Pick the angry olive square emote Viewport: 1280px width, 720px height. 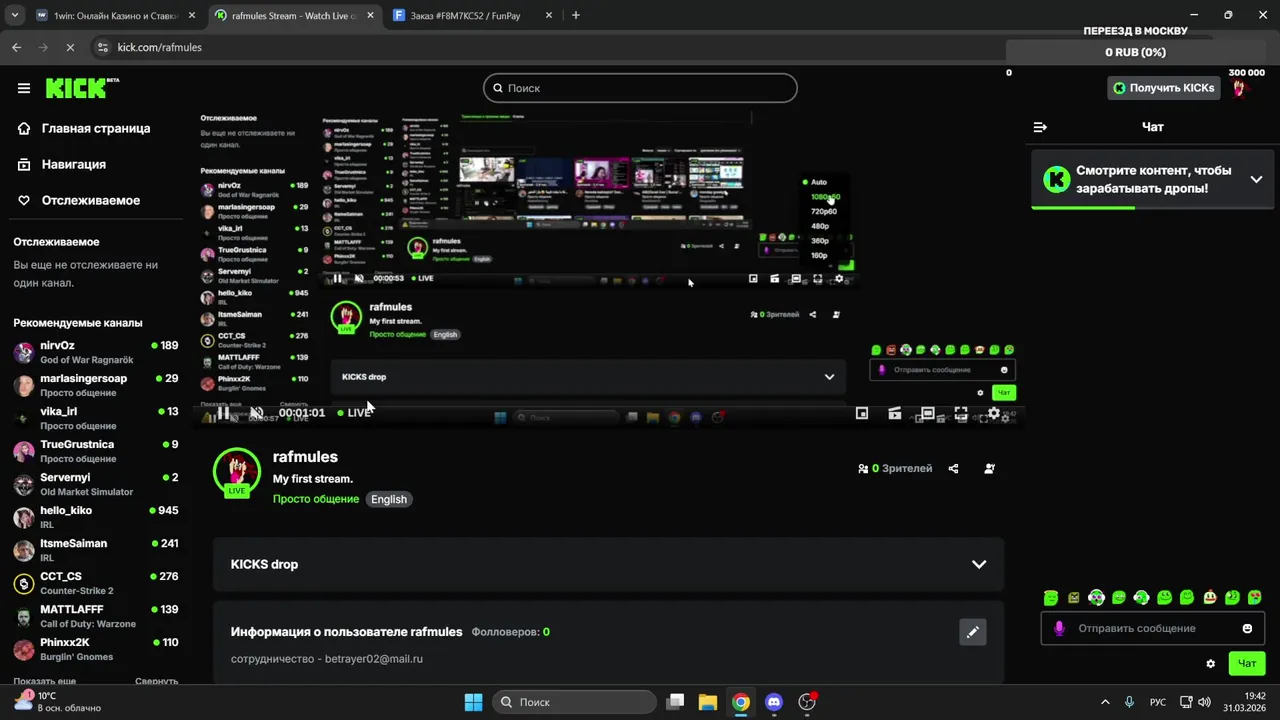click(x=1073, y=598)
